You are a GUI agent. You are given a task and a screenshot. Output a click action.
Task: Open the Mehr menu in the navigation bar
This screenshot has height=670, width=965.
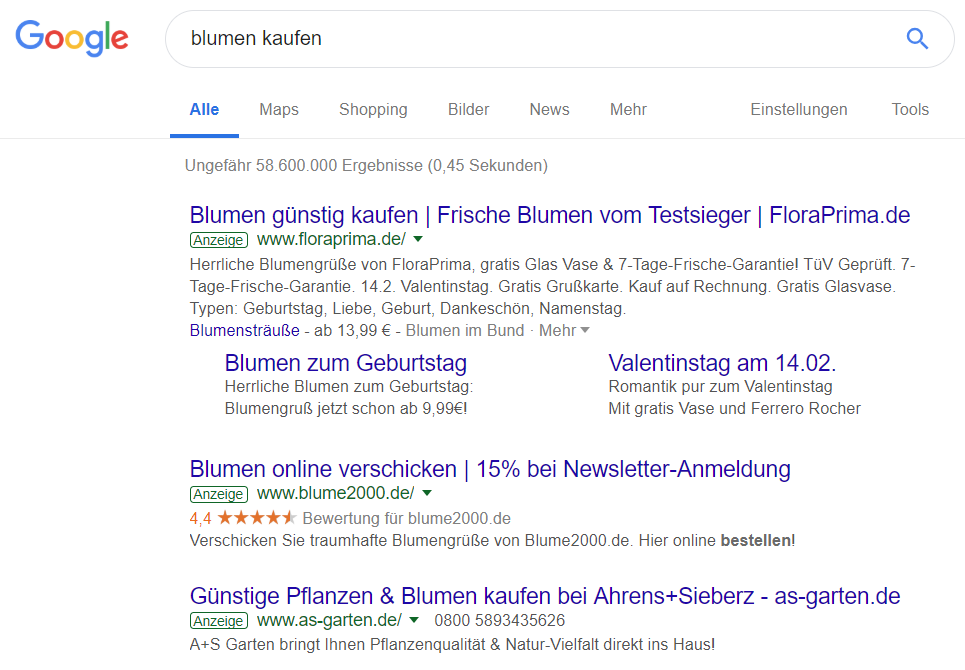click(628, 109)
